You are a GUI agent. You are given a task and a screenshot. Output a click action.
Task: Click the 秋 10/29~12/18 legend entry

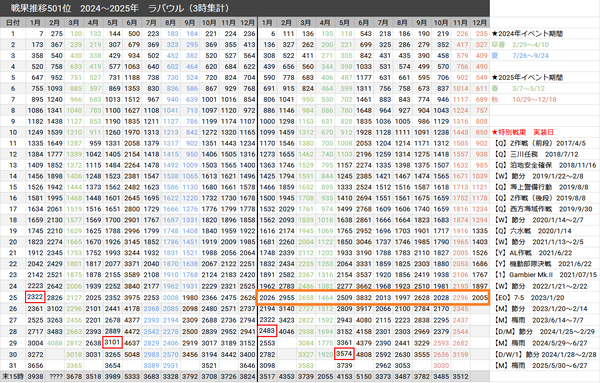point(524,99)
